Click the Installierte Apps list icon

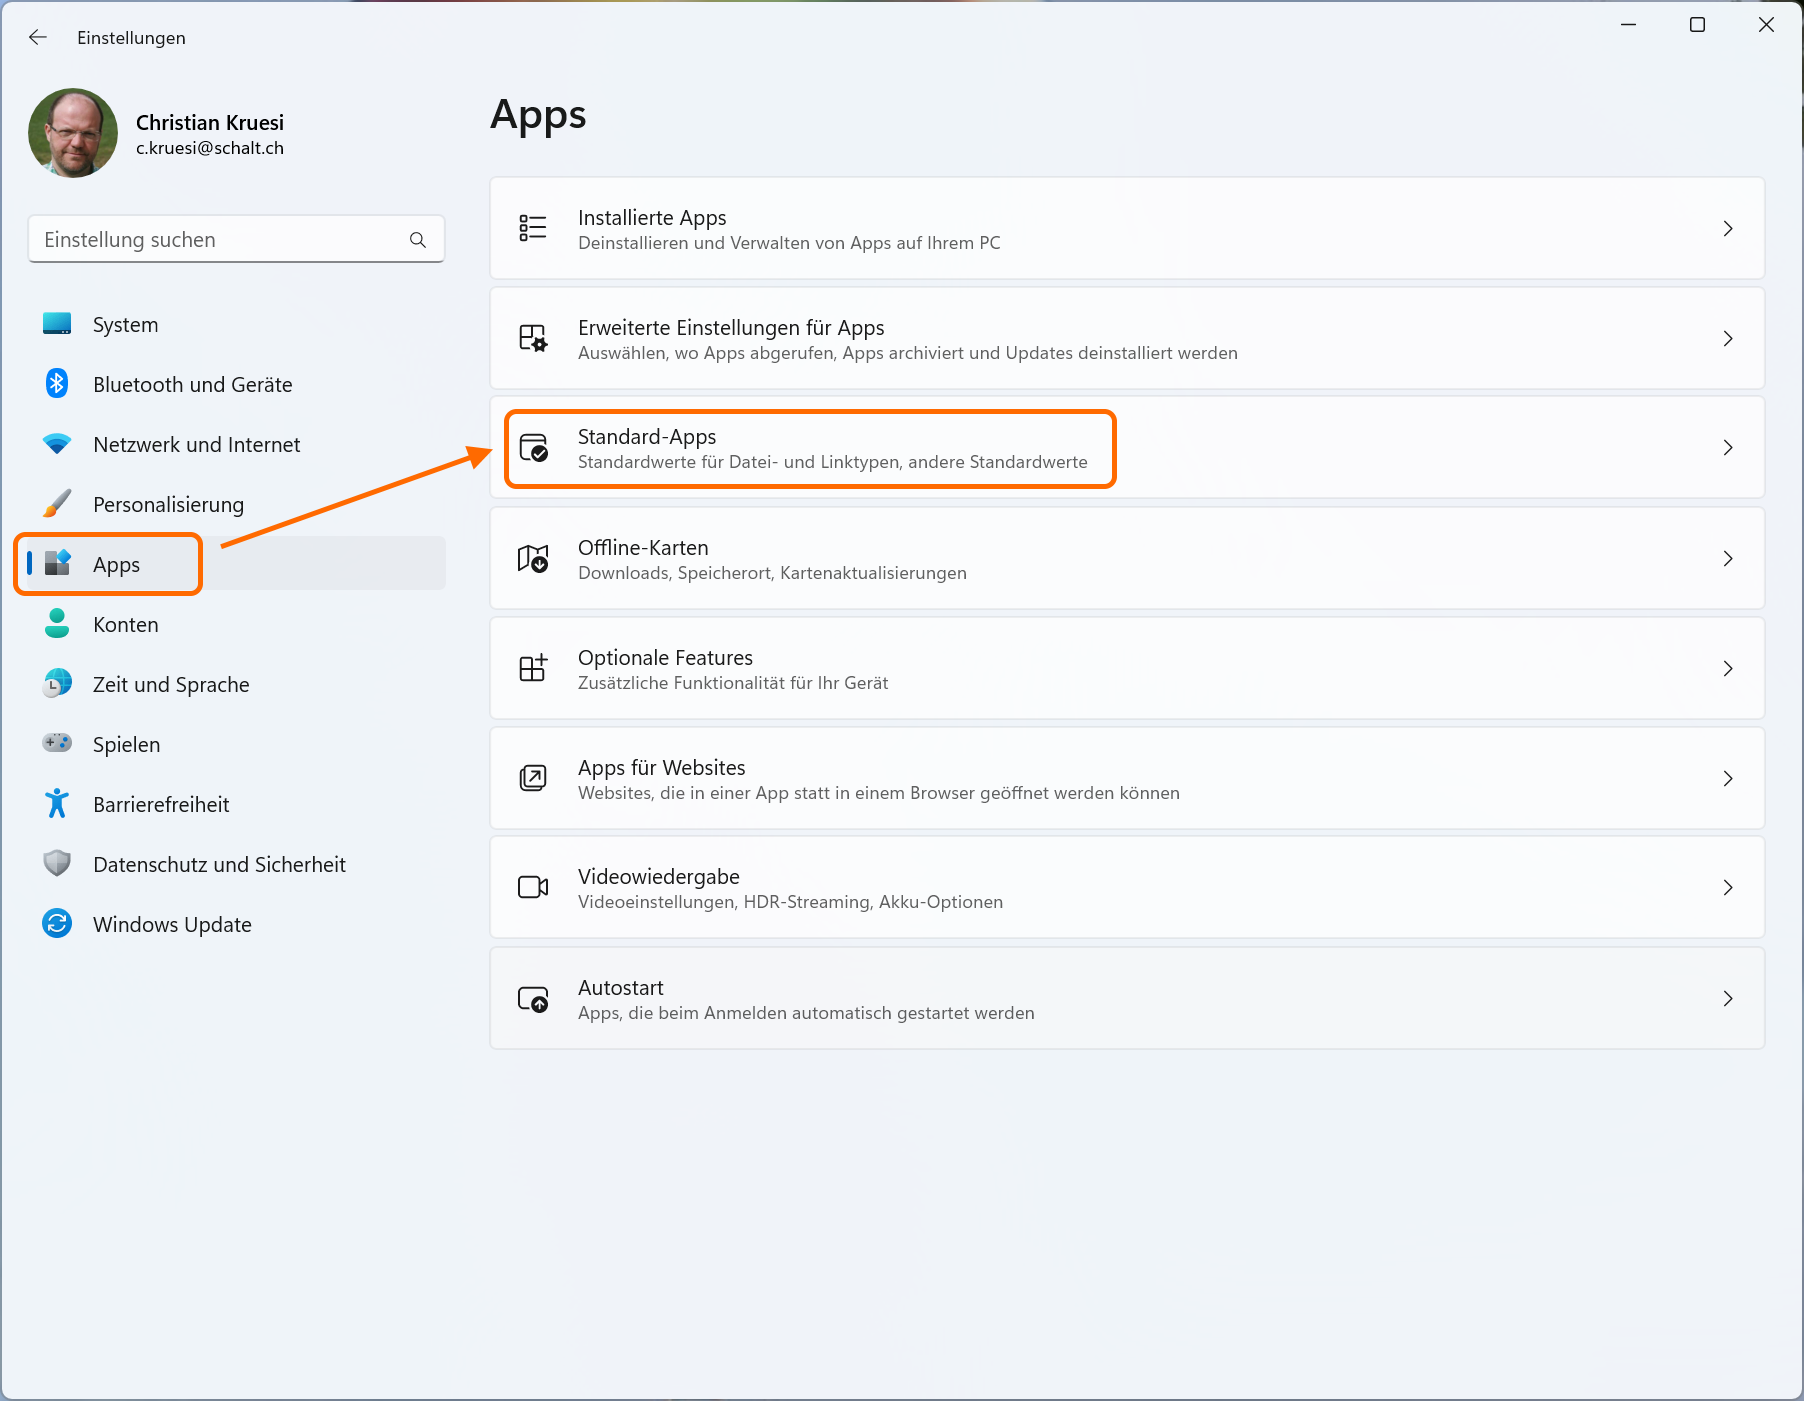tap(532, 228)
